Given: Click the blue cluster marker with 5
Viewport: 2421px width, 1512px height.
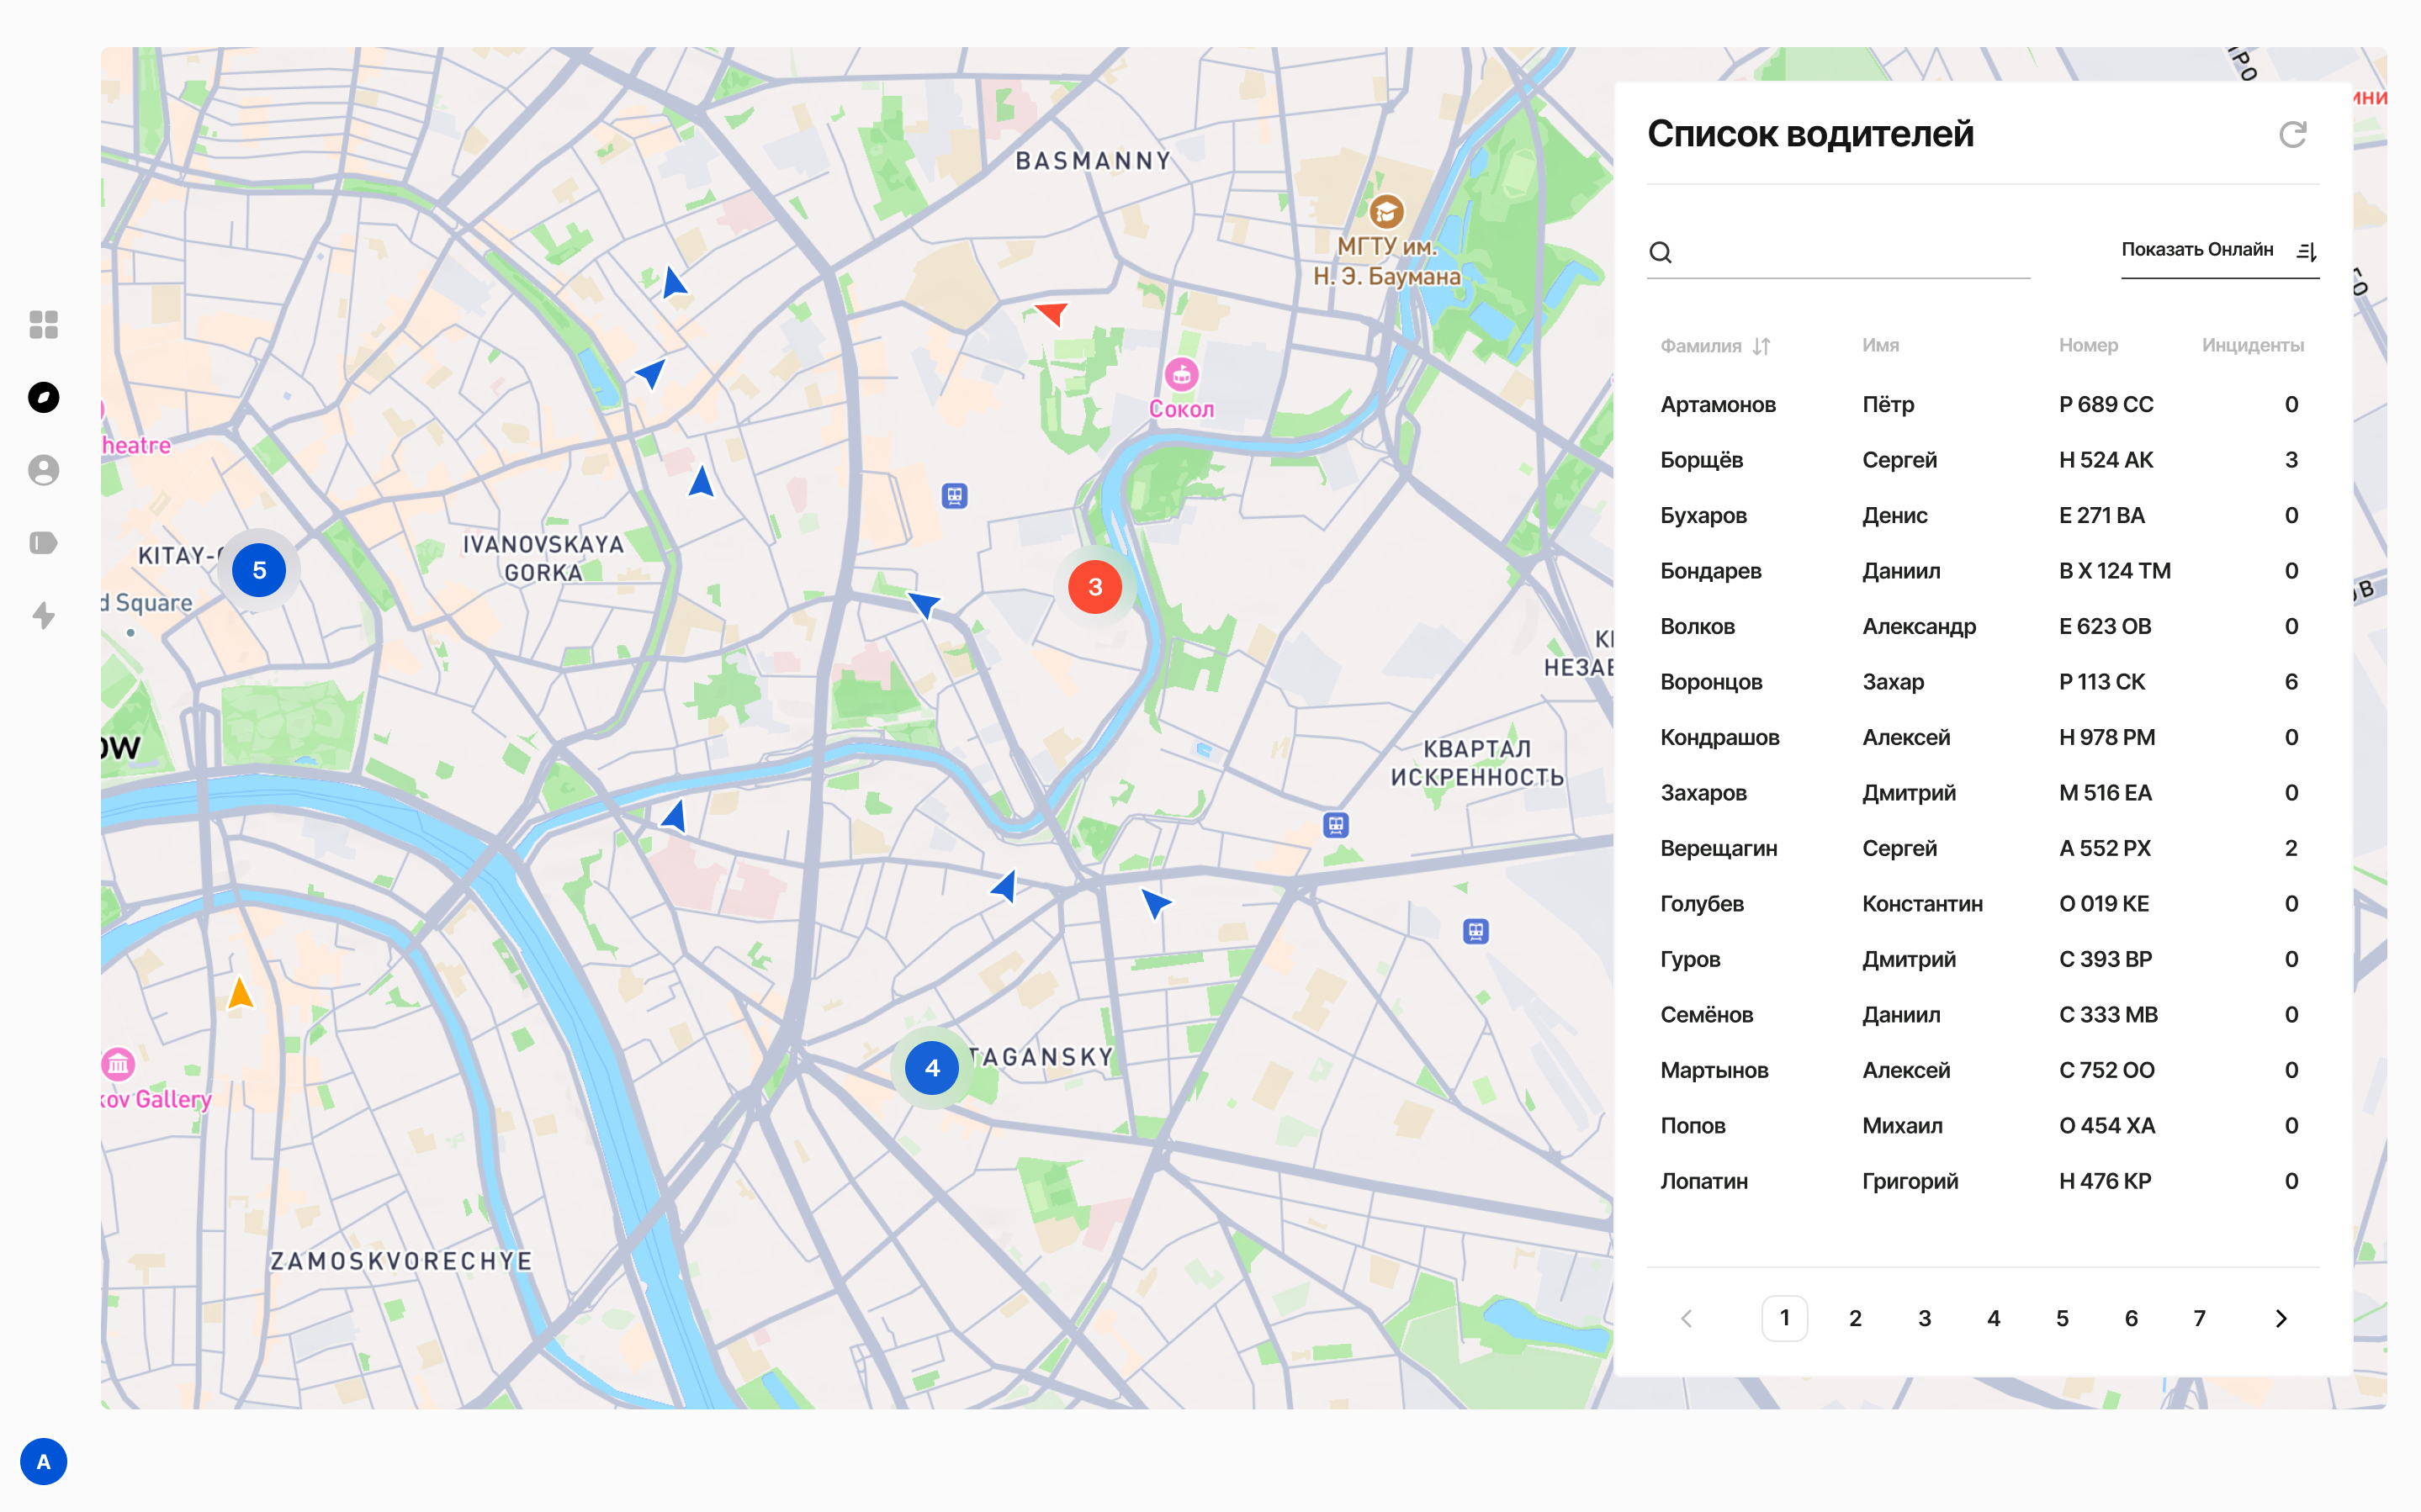Looking at the screenshot, I should click(x=259, y=570).
